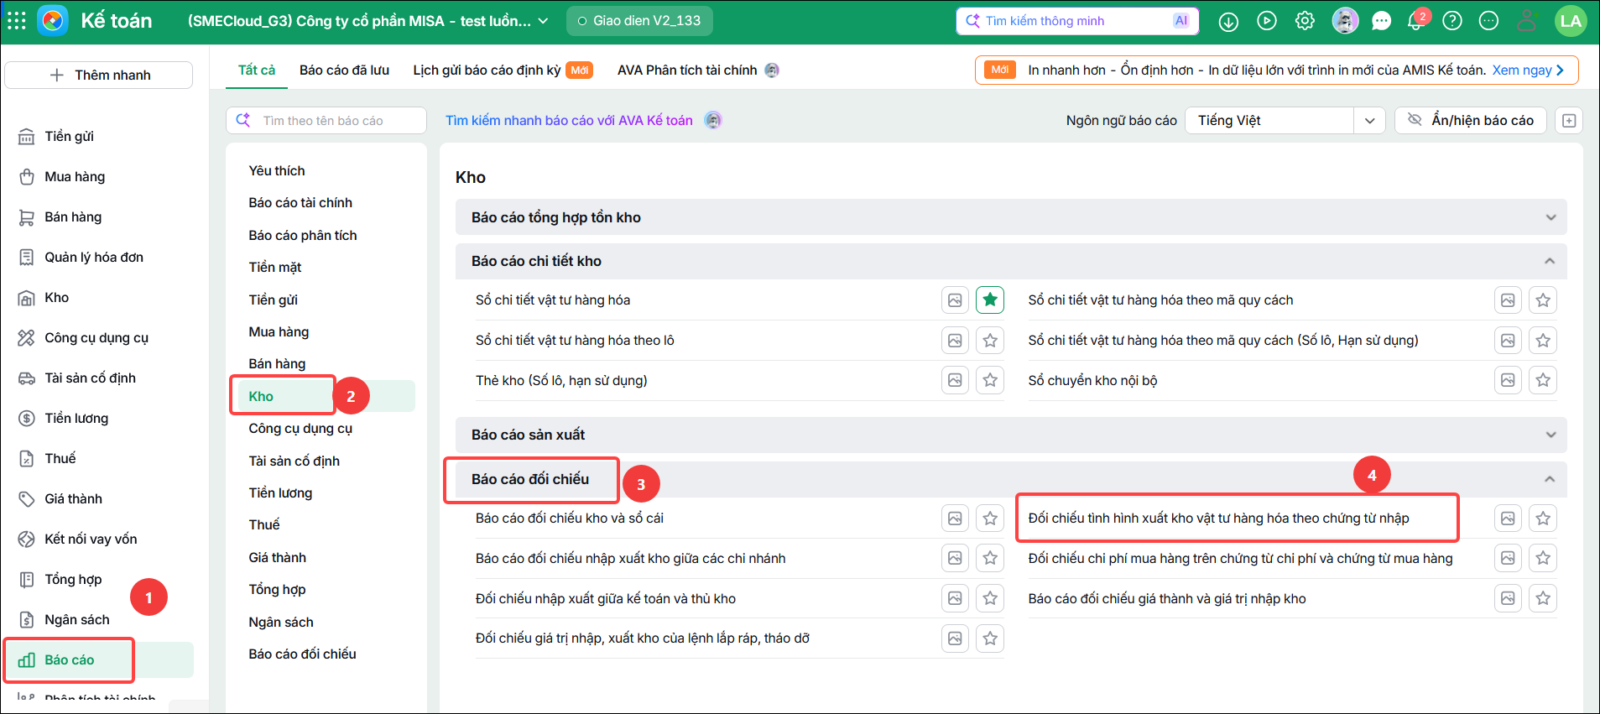Favorite the Thẻ kho report star
The height and width of the screenshot is (714, 1600).
click(990, 380)
